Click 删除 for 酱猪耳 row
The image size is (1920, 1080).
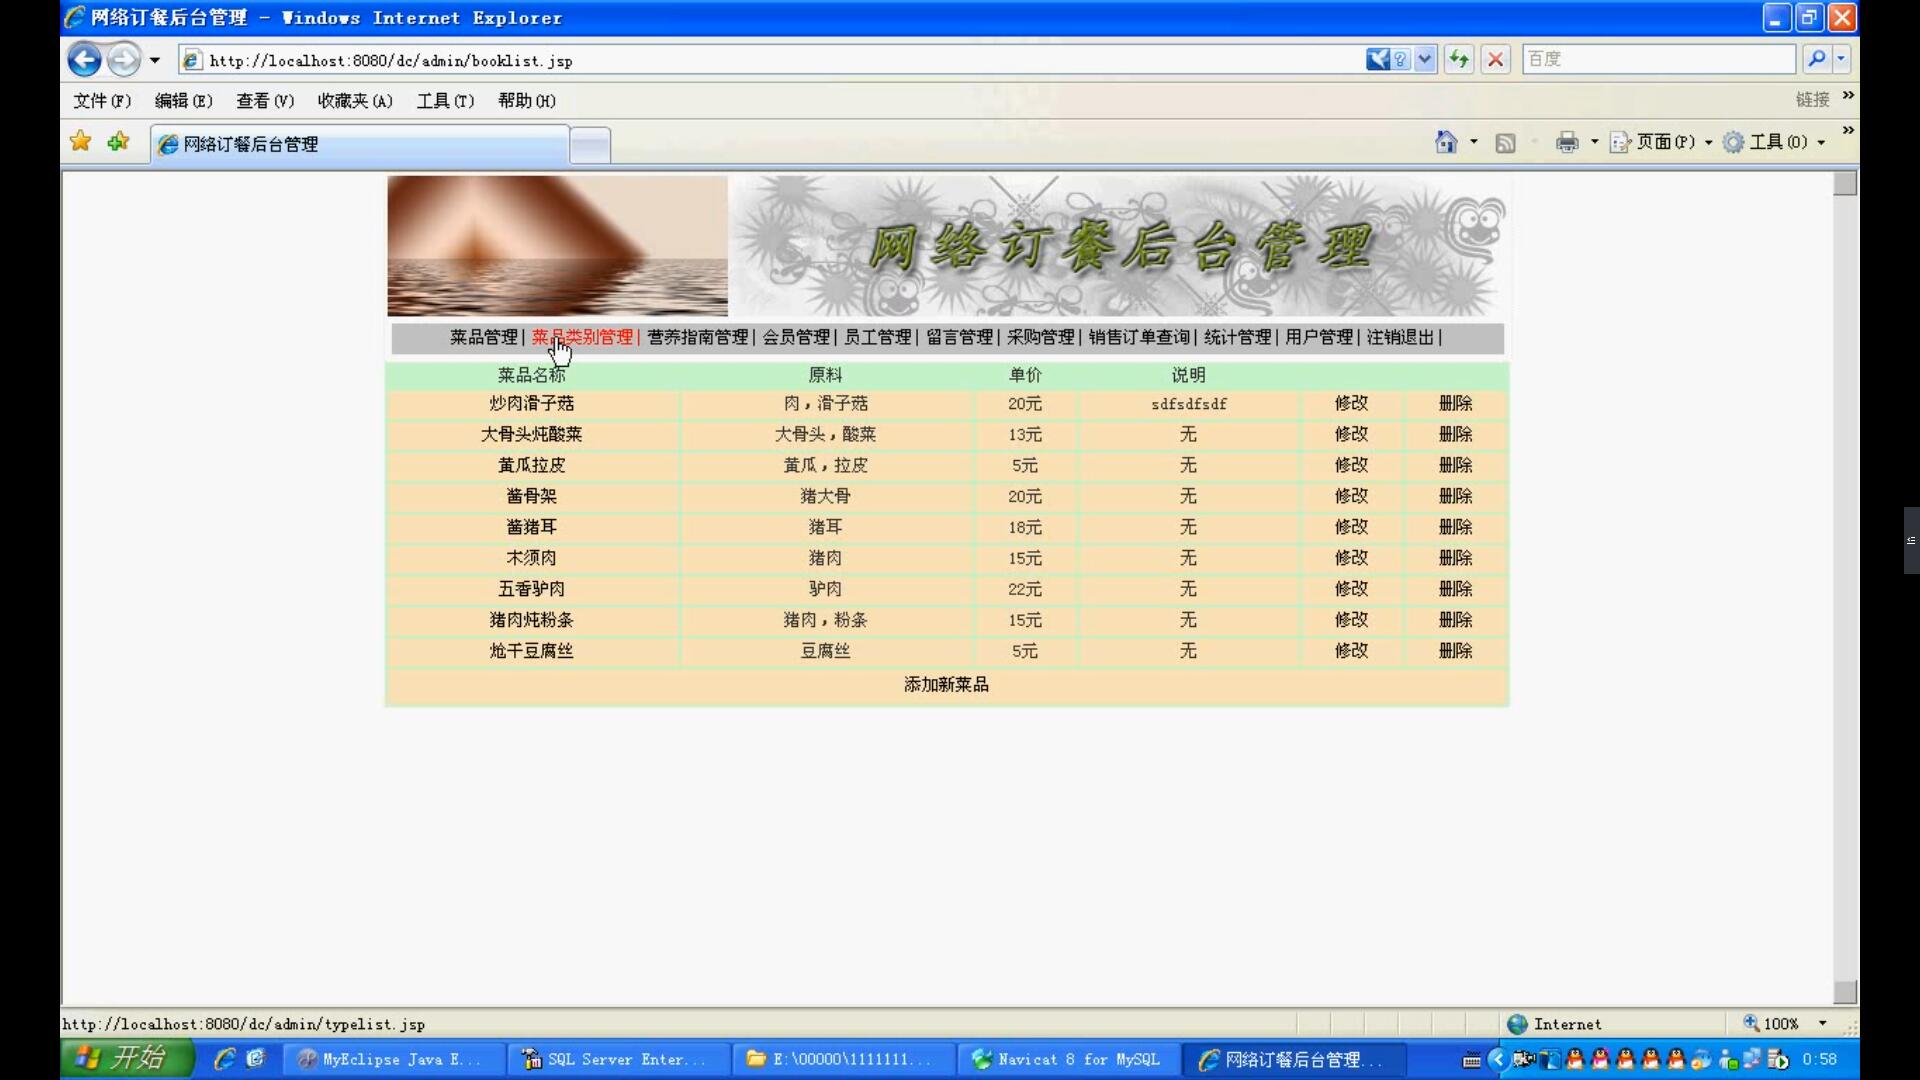[x=1455, y=528]
